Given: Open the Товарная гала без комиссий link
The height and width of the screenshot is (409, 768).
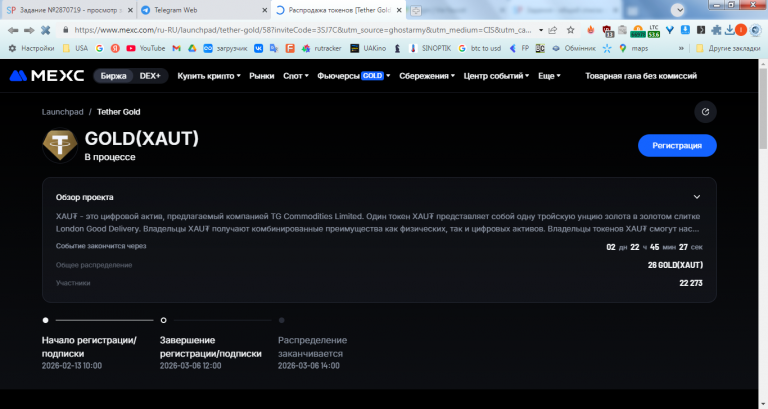Looking at the screenshot, I should (x=641, y=76).
